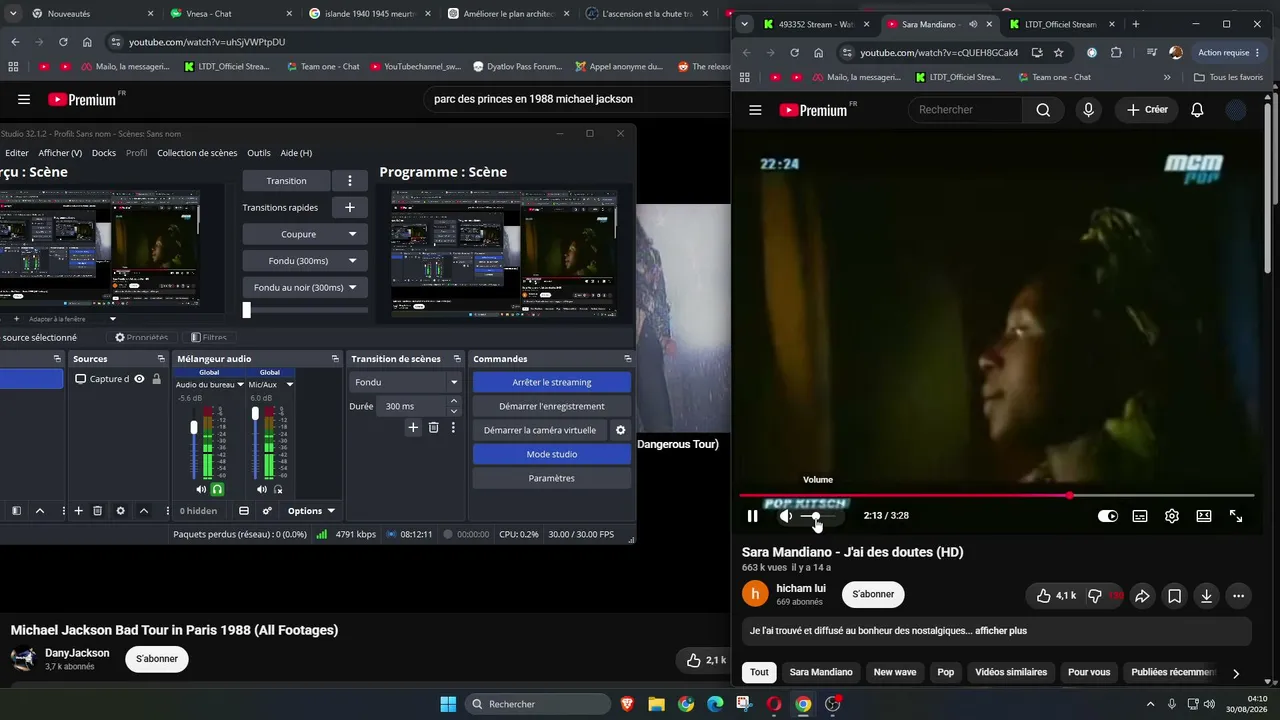Select the 'Pop' filter chip
1280x720 pixels.
[x=946, y=672]
